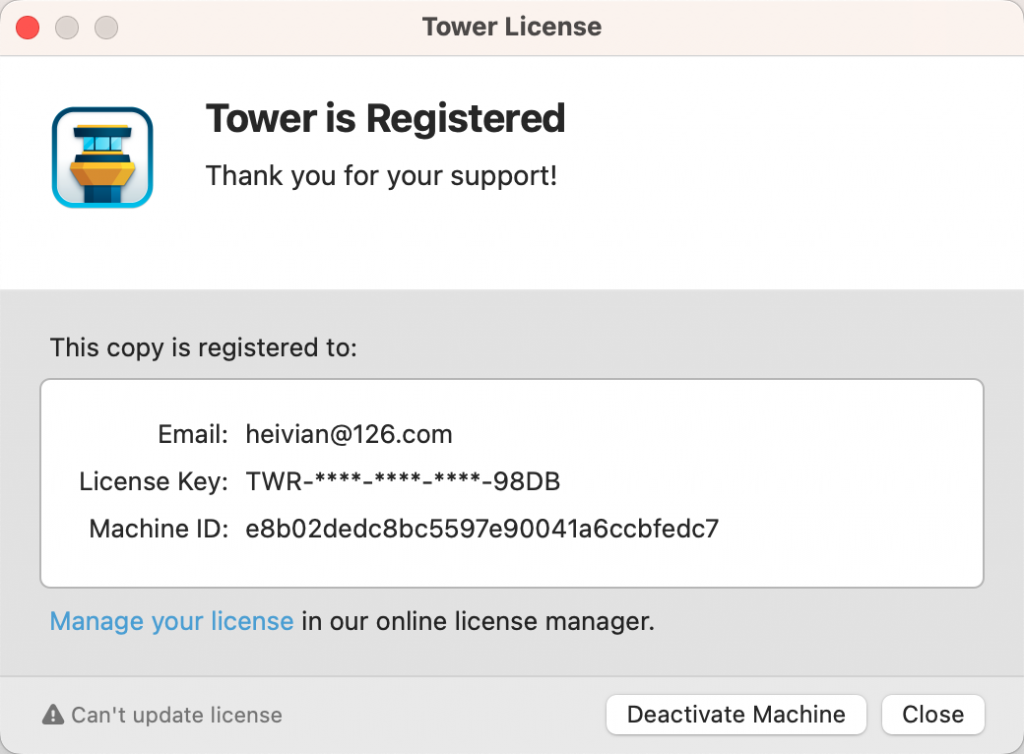Screen dimensions: 1024x754
Task: Click the License Key field label
Action: coord(155,482)
